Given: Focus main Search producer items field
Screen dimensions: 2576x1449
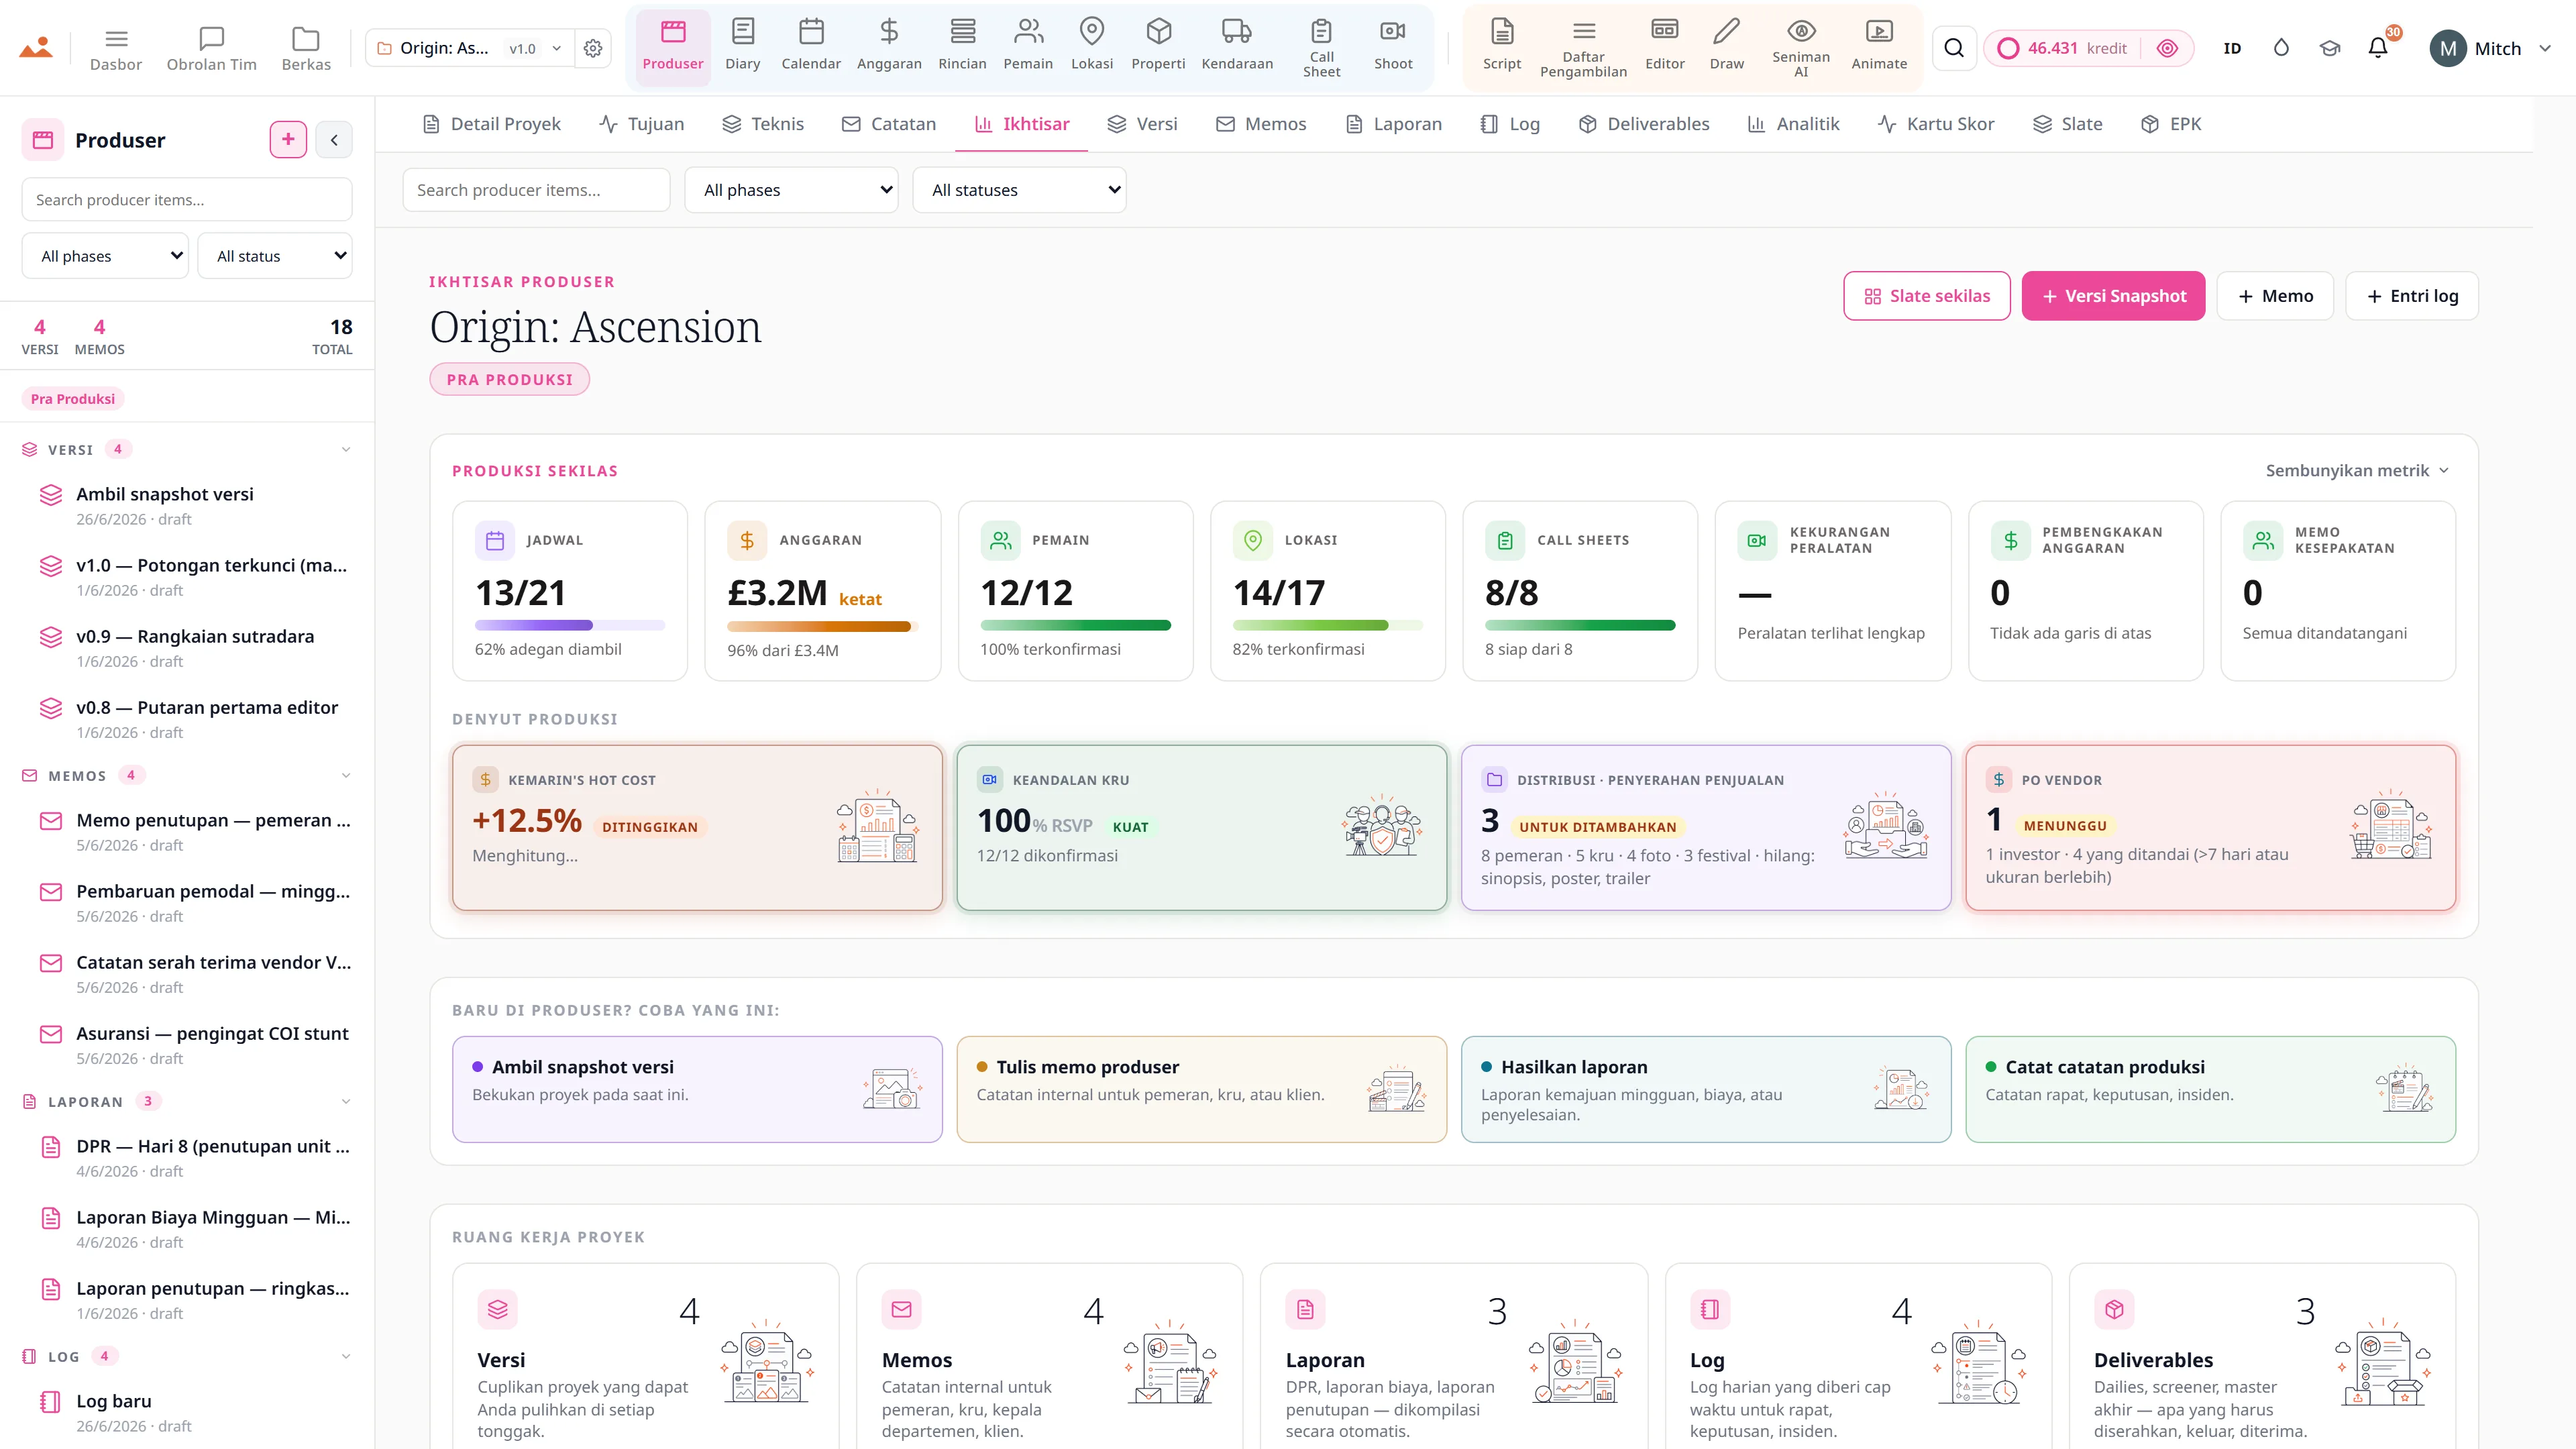Looking at the screenshot, I should [536, 190].
